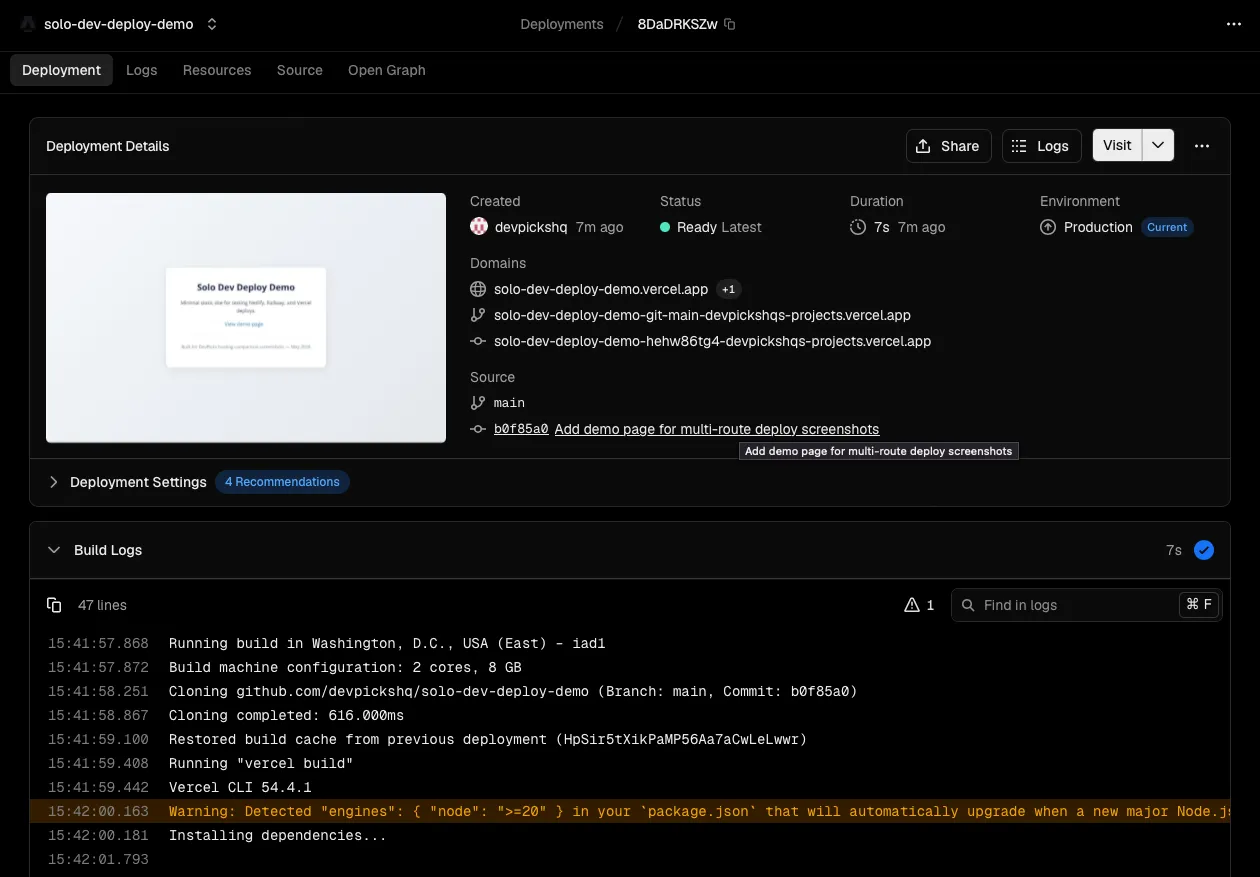Click the Production environment arrow icon
1260x877 pixels.
[x=1048, y=227]
